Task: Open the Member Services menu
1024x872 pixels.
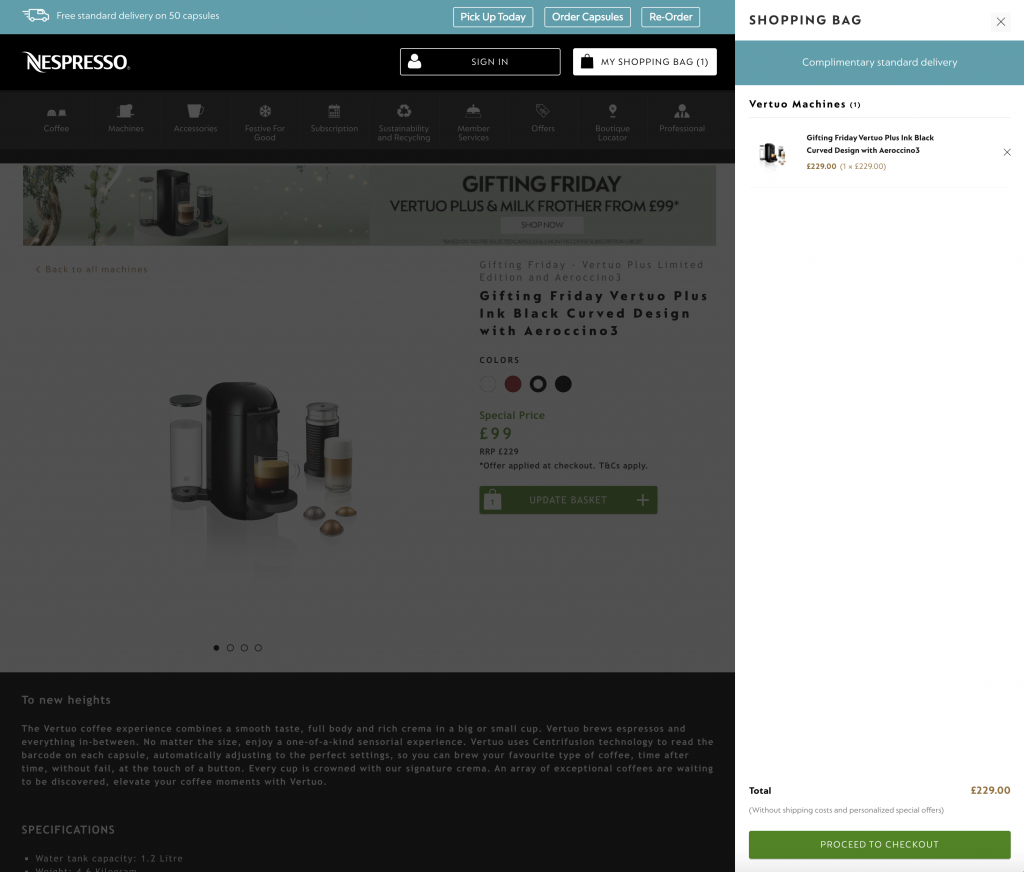Action: [x=473, y=118]
